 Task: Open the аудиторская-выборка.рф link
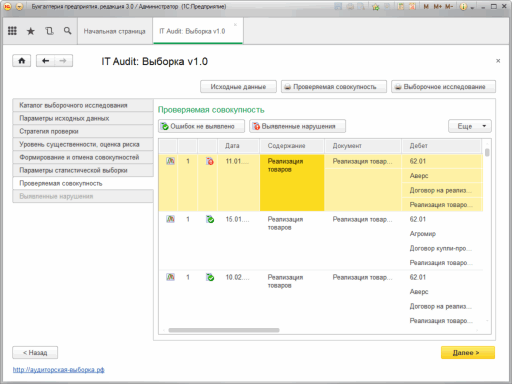pos(59,370)
